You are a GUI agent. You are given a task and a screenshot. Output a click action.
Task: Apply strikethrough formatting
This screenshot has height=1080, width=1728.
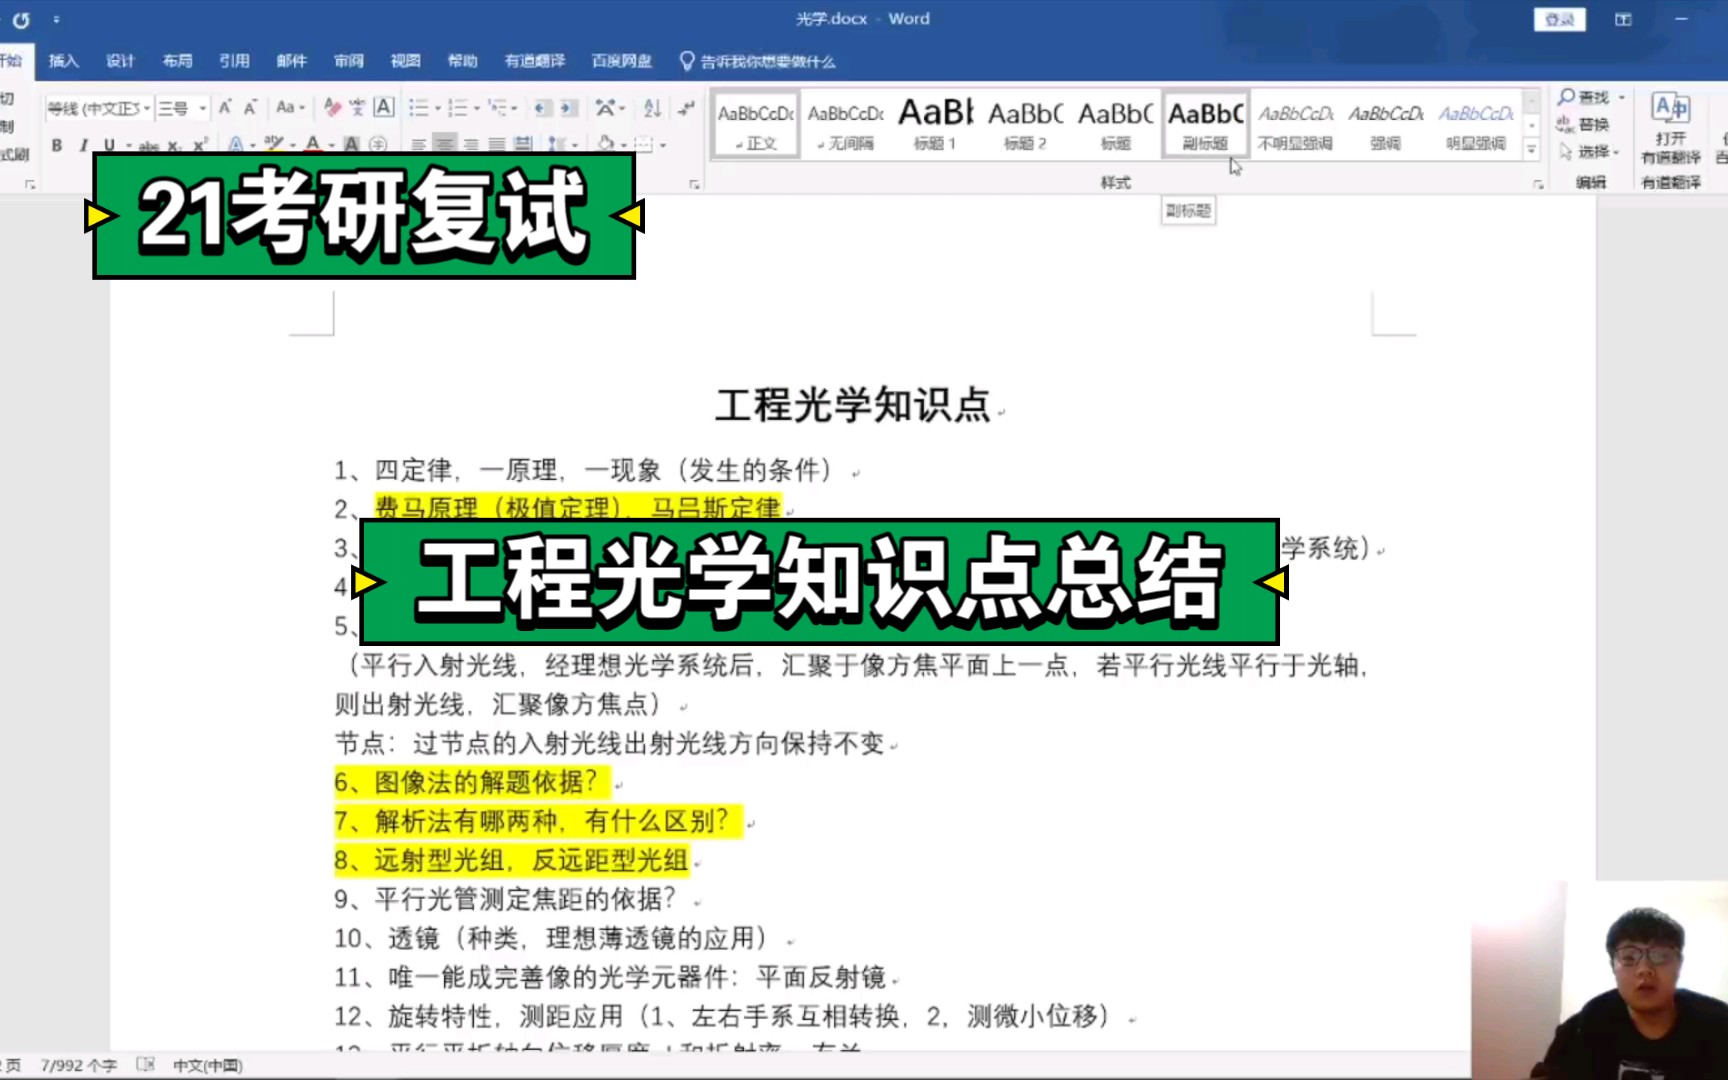pos(148,145)
